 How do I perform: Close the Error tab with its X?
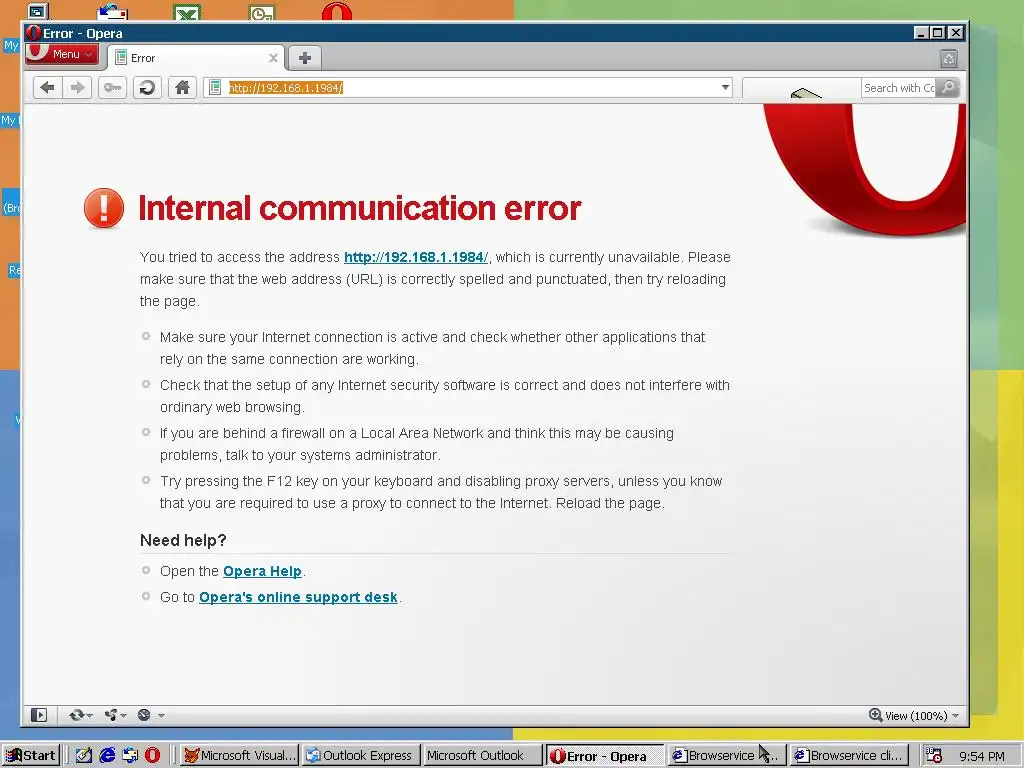[273, 58]
